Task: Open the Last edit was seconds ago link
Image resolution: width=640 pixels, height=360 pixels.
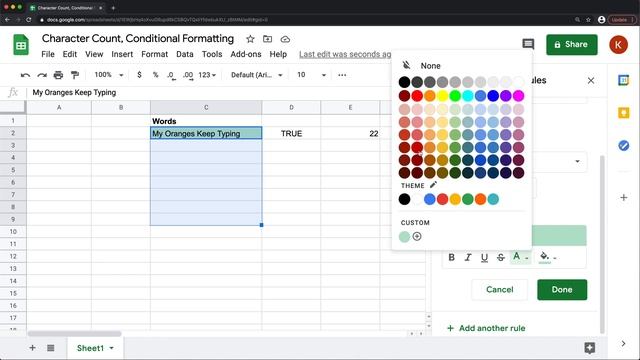Action: [x=345, y=54]
